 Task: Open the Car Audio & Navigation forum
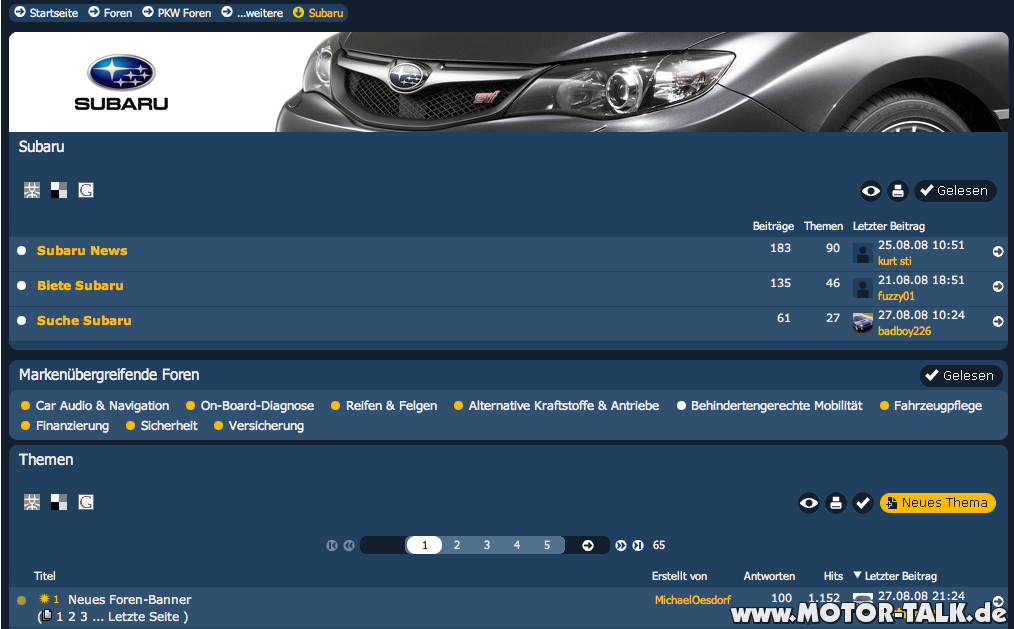pos(102,406)
